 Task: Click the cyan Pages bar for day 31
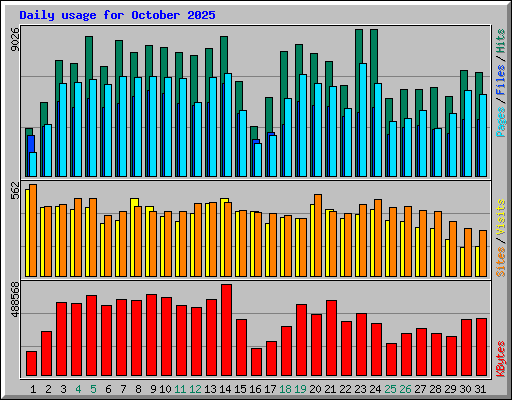click(x=483, y=136)
